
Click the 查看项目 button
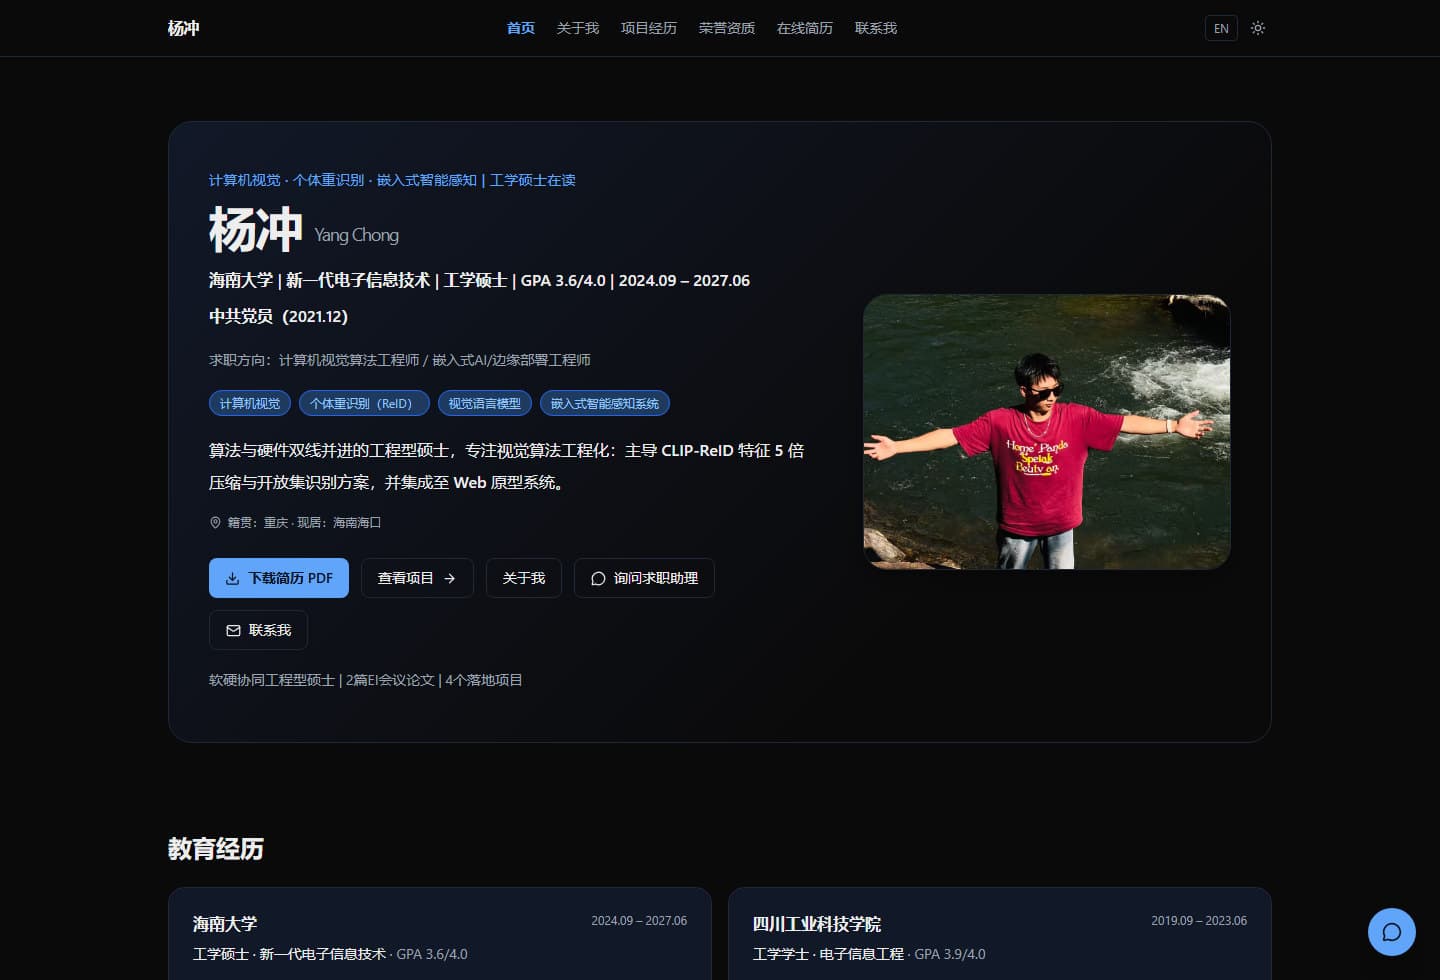click(x=417, y=578)
